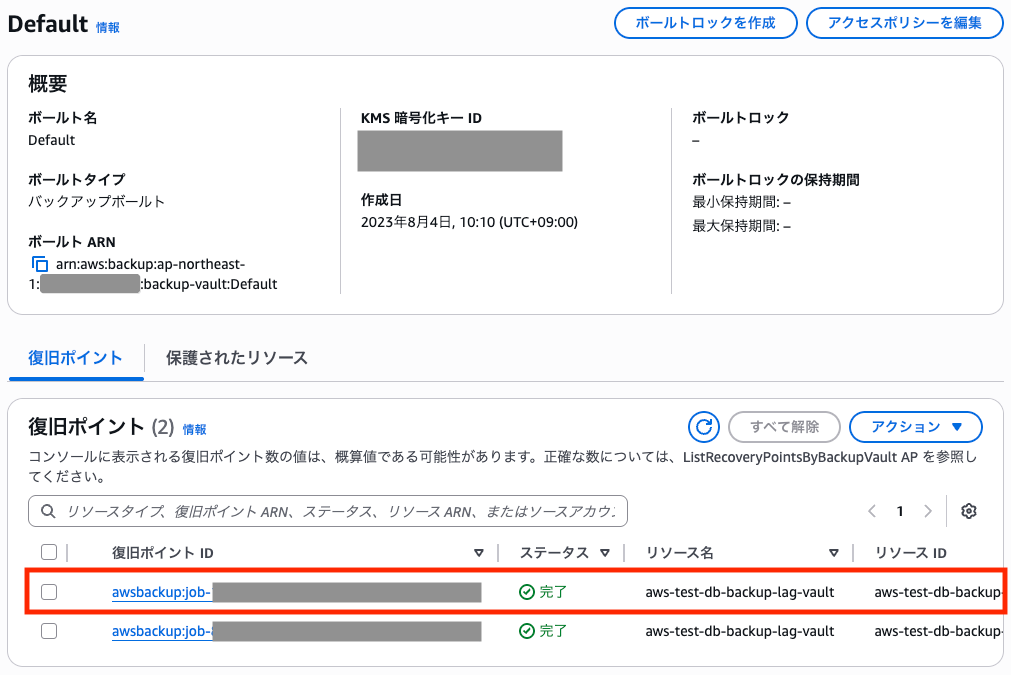
Task: Refresh the recovery points list
Action: click(703, 427)
